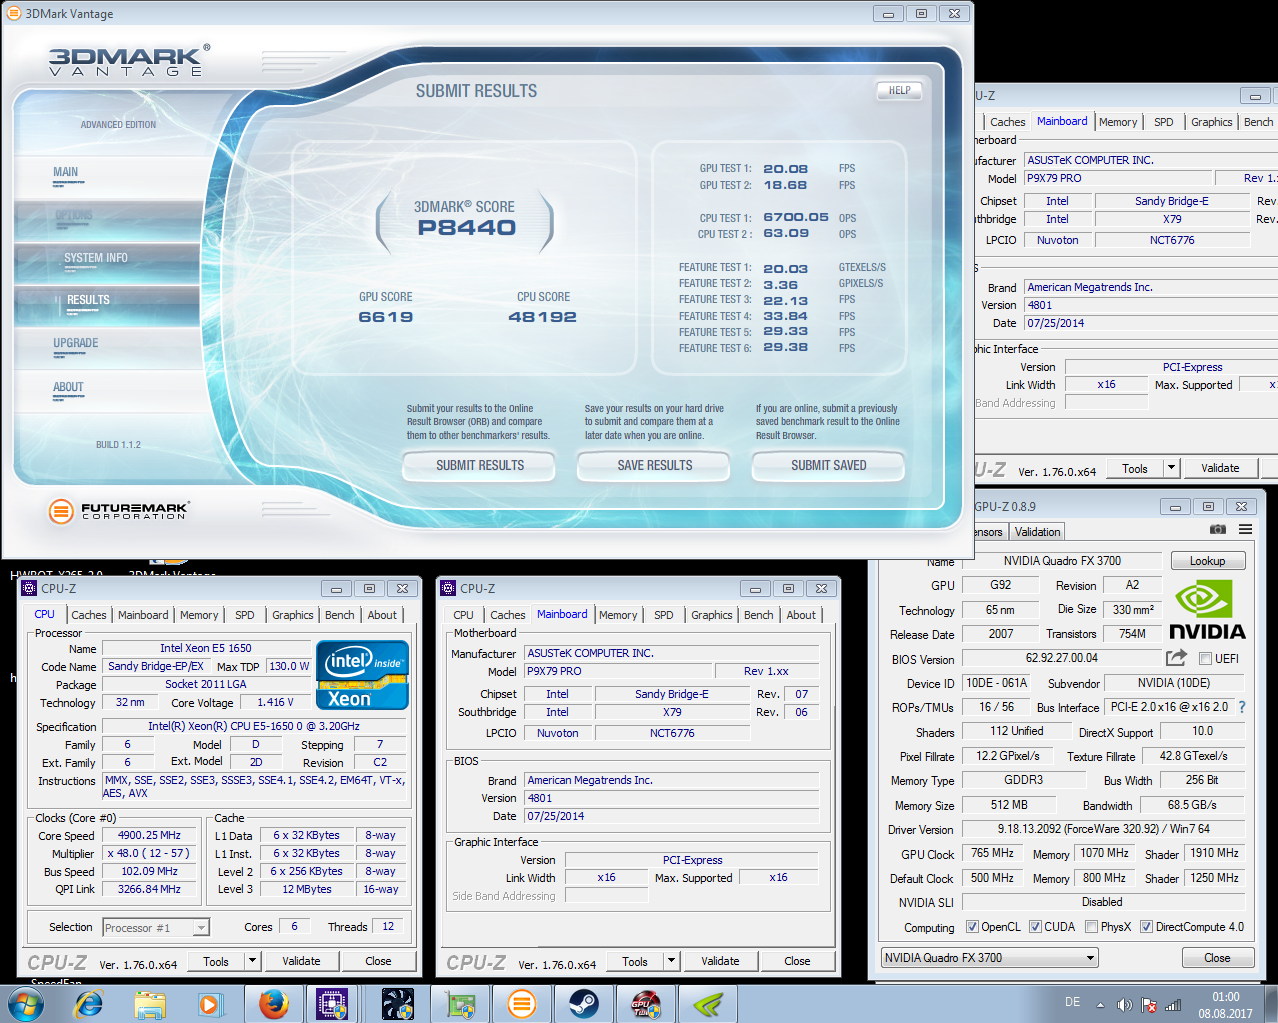Open Windows Media Player taskbar icon
This screenshot has height=1023, width=1278.
pyautogui.click(x=209, y=1004)
